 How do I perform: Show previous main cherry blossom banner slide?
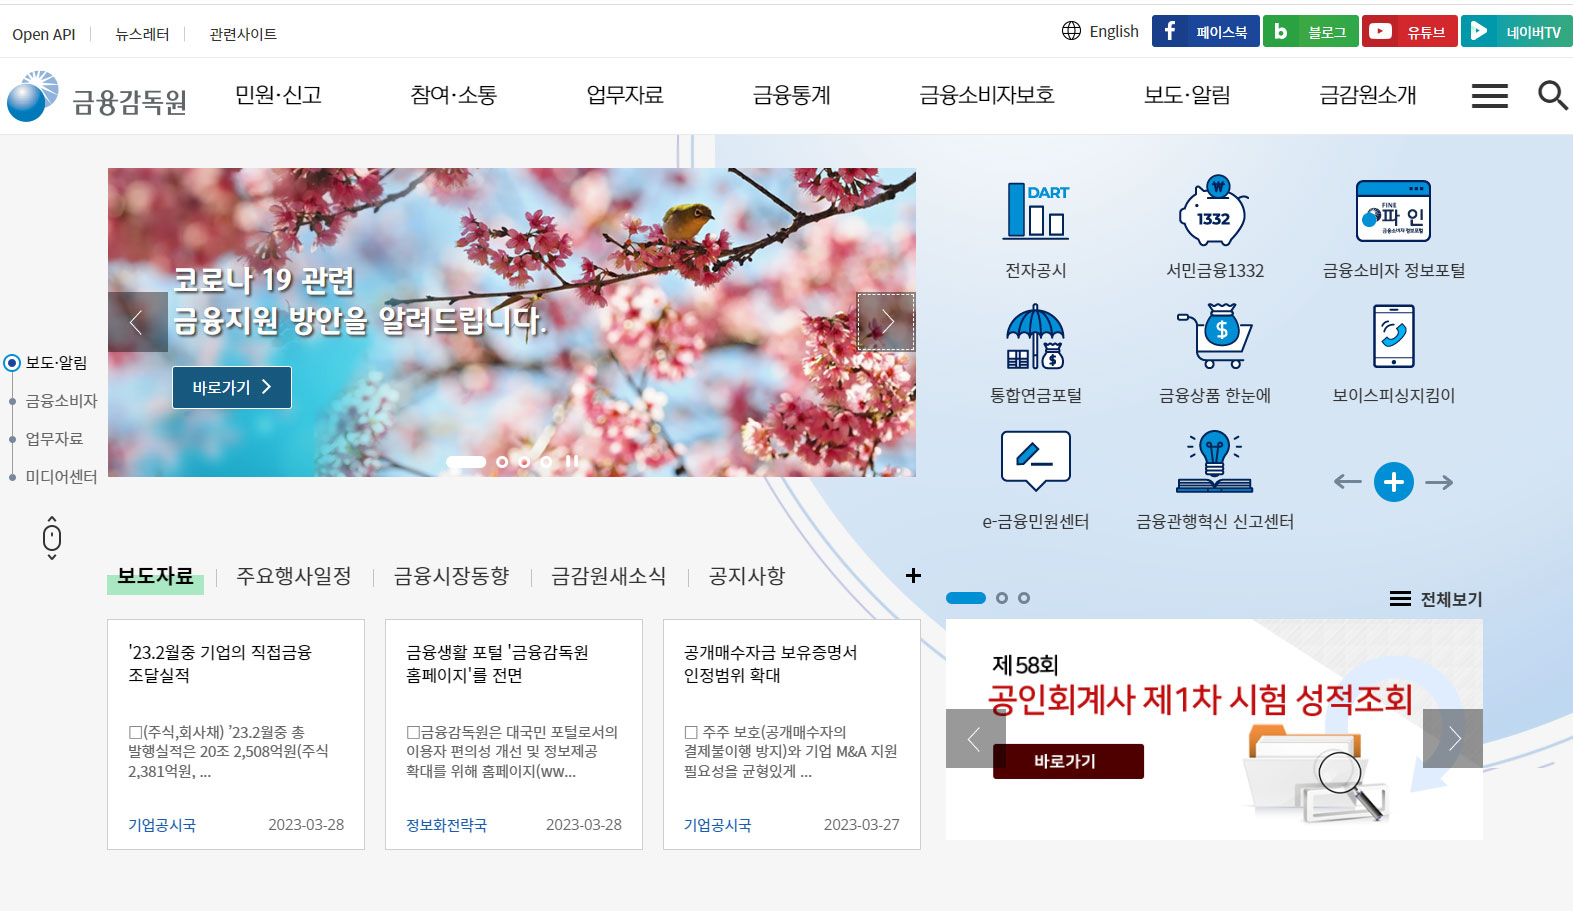pyautogui.click(x=137, y=321)
